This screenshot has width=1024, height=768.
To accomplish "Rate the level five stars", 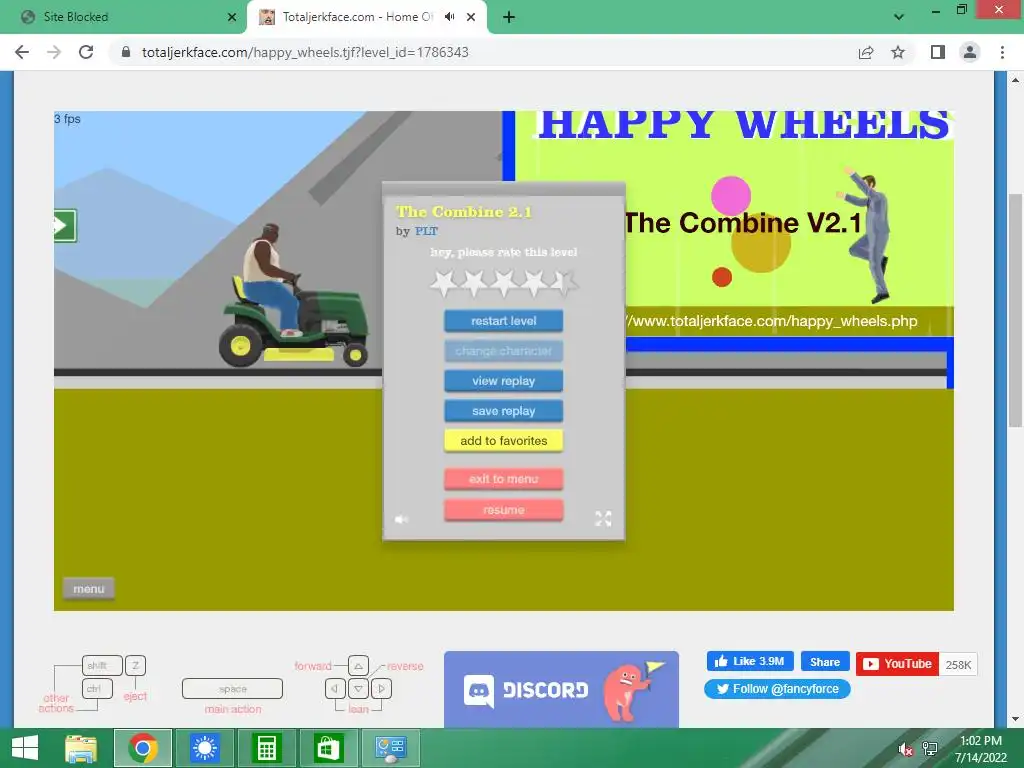I will point(564,283).
